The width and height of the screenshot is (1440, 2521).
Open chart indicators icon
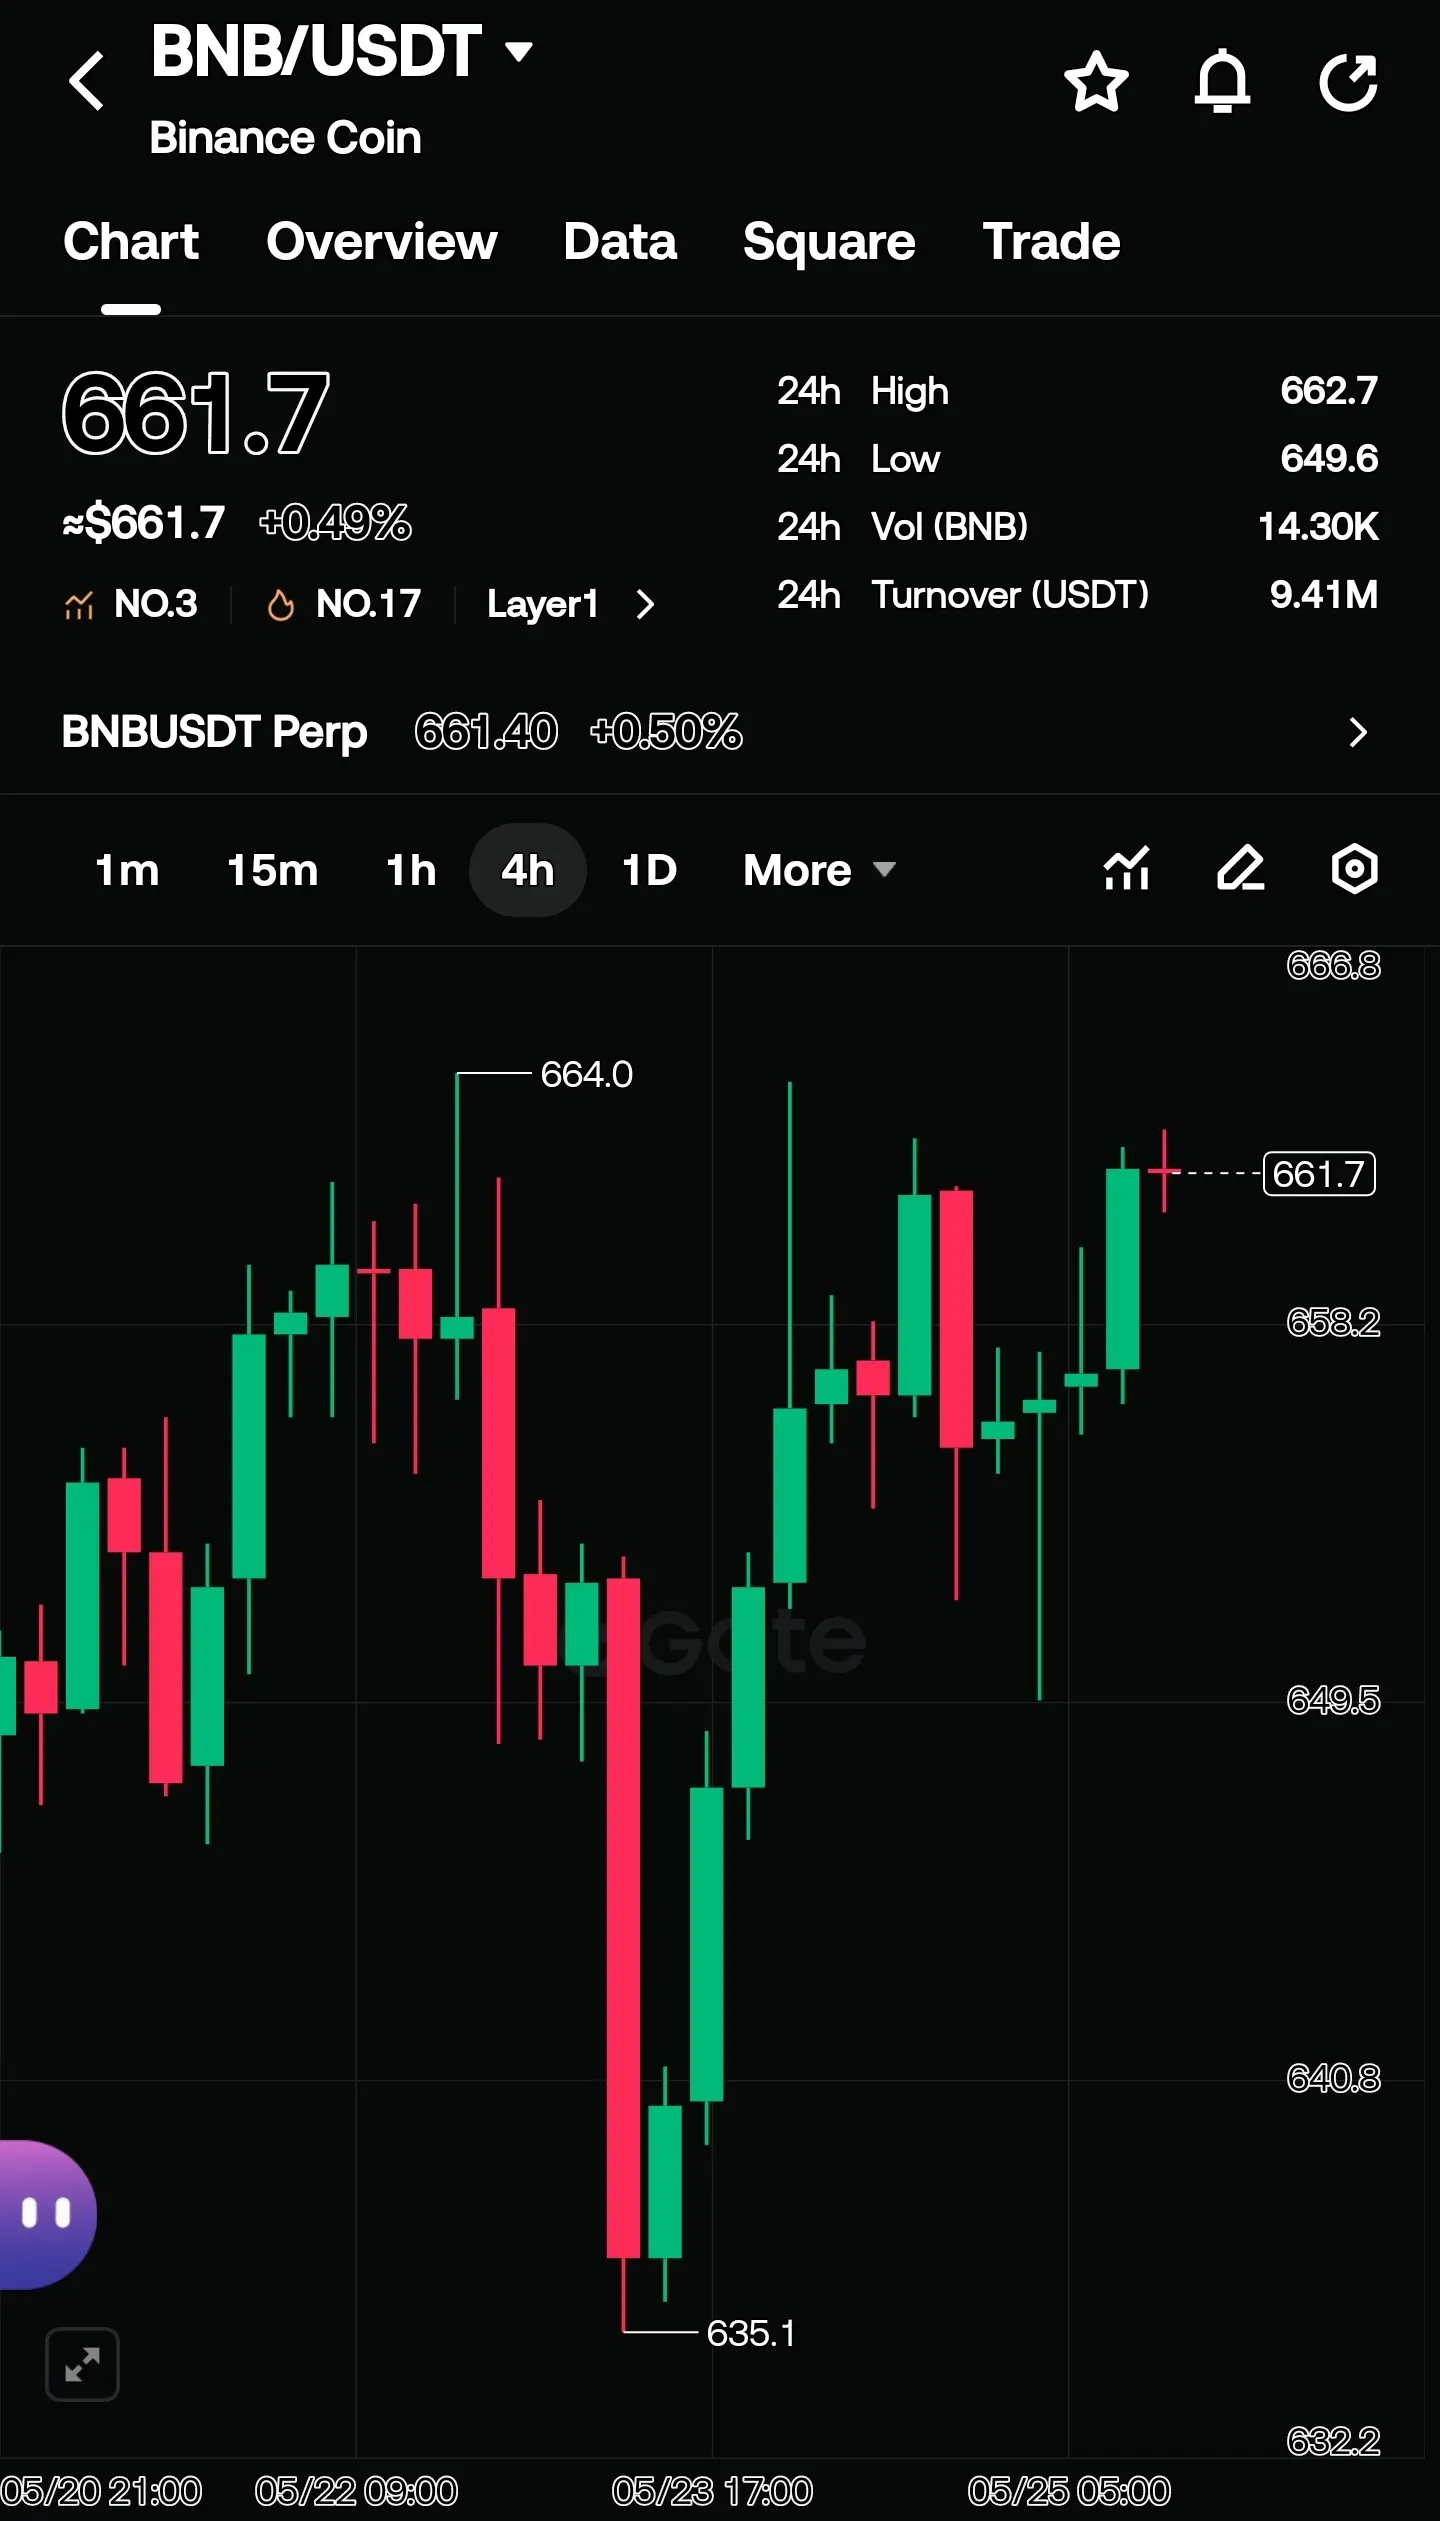click(x=1127, y=868)
